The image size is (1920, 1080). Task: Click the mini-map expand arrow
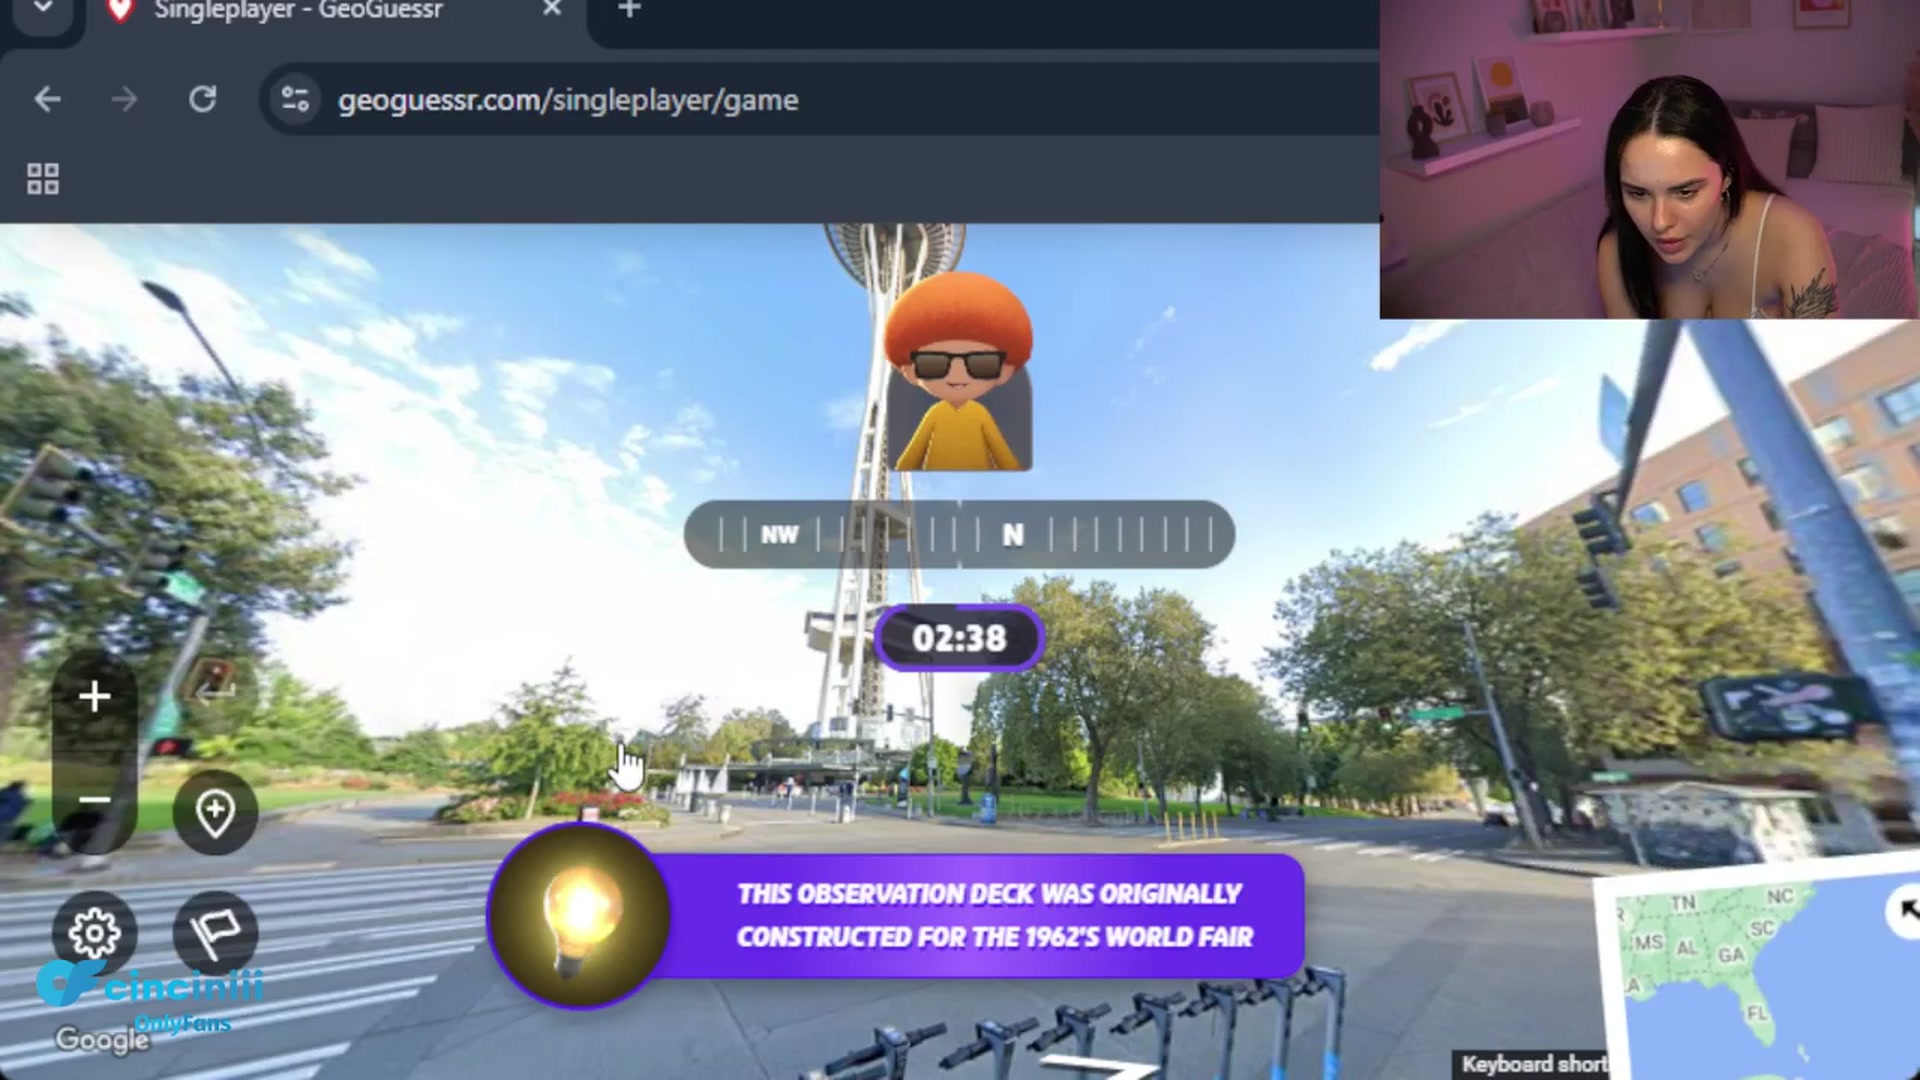point(1907,911)
